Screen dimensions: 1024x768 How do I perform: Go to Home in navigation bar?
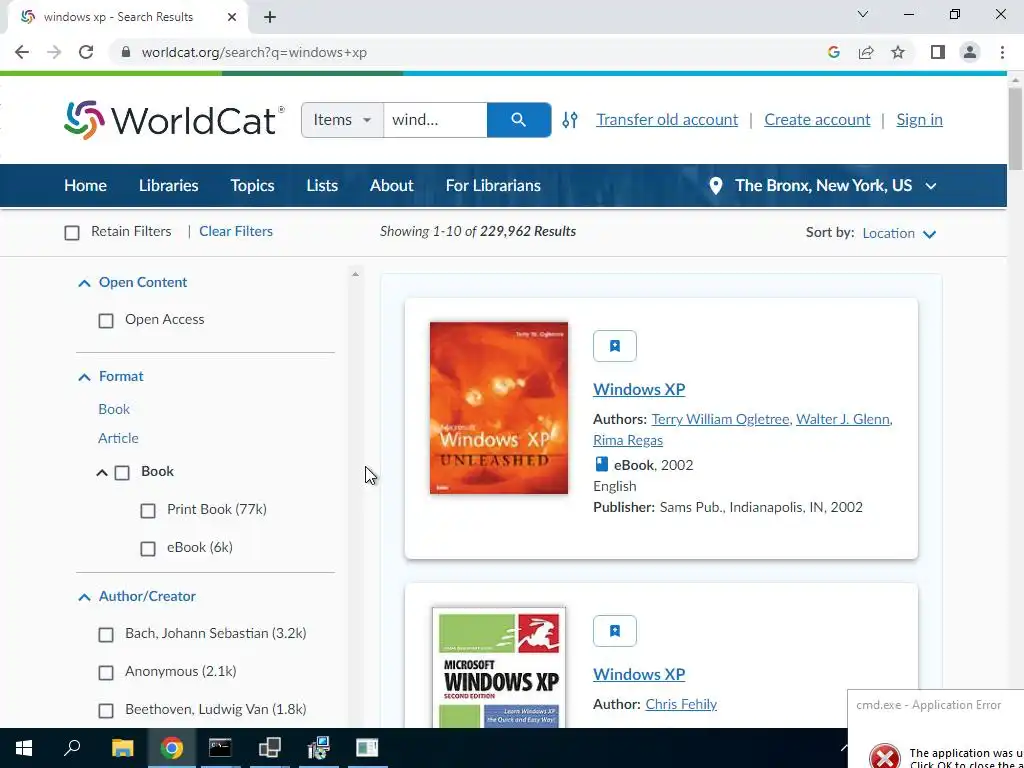tap(86, 185)
